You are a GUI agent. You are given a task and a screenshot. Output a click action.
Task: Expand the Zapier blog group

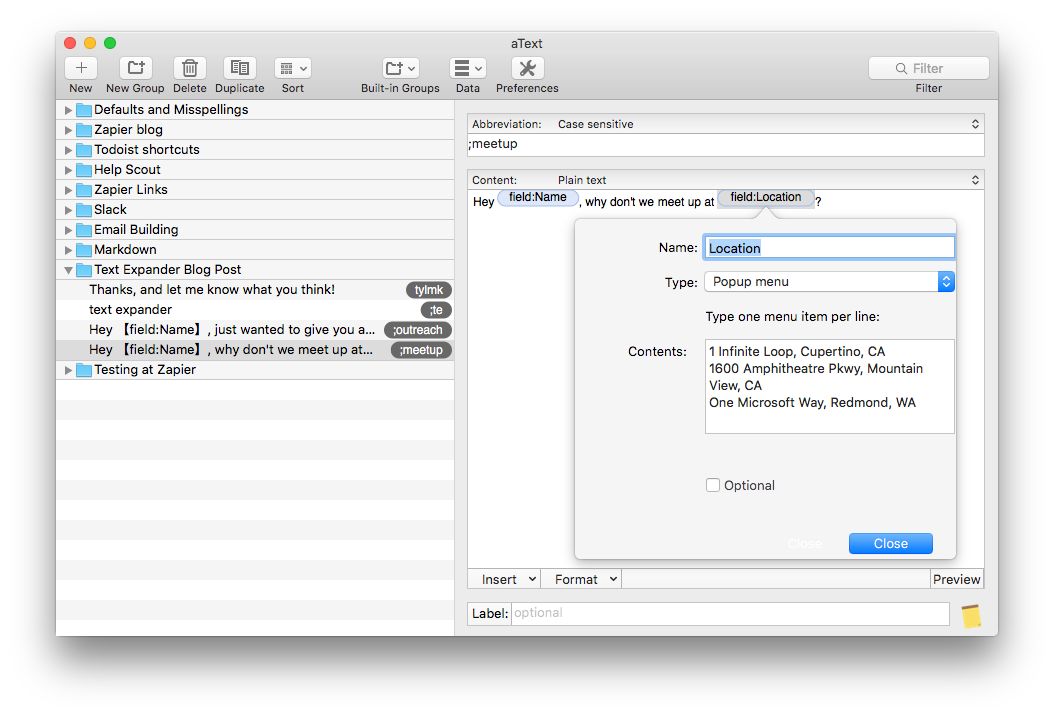[68, 130]
